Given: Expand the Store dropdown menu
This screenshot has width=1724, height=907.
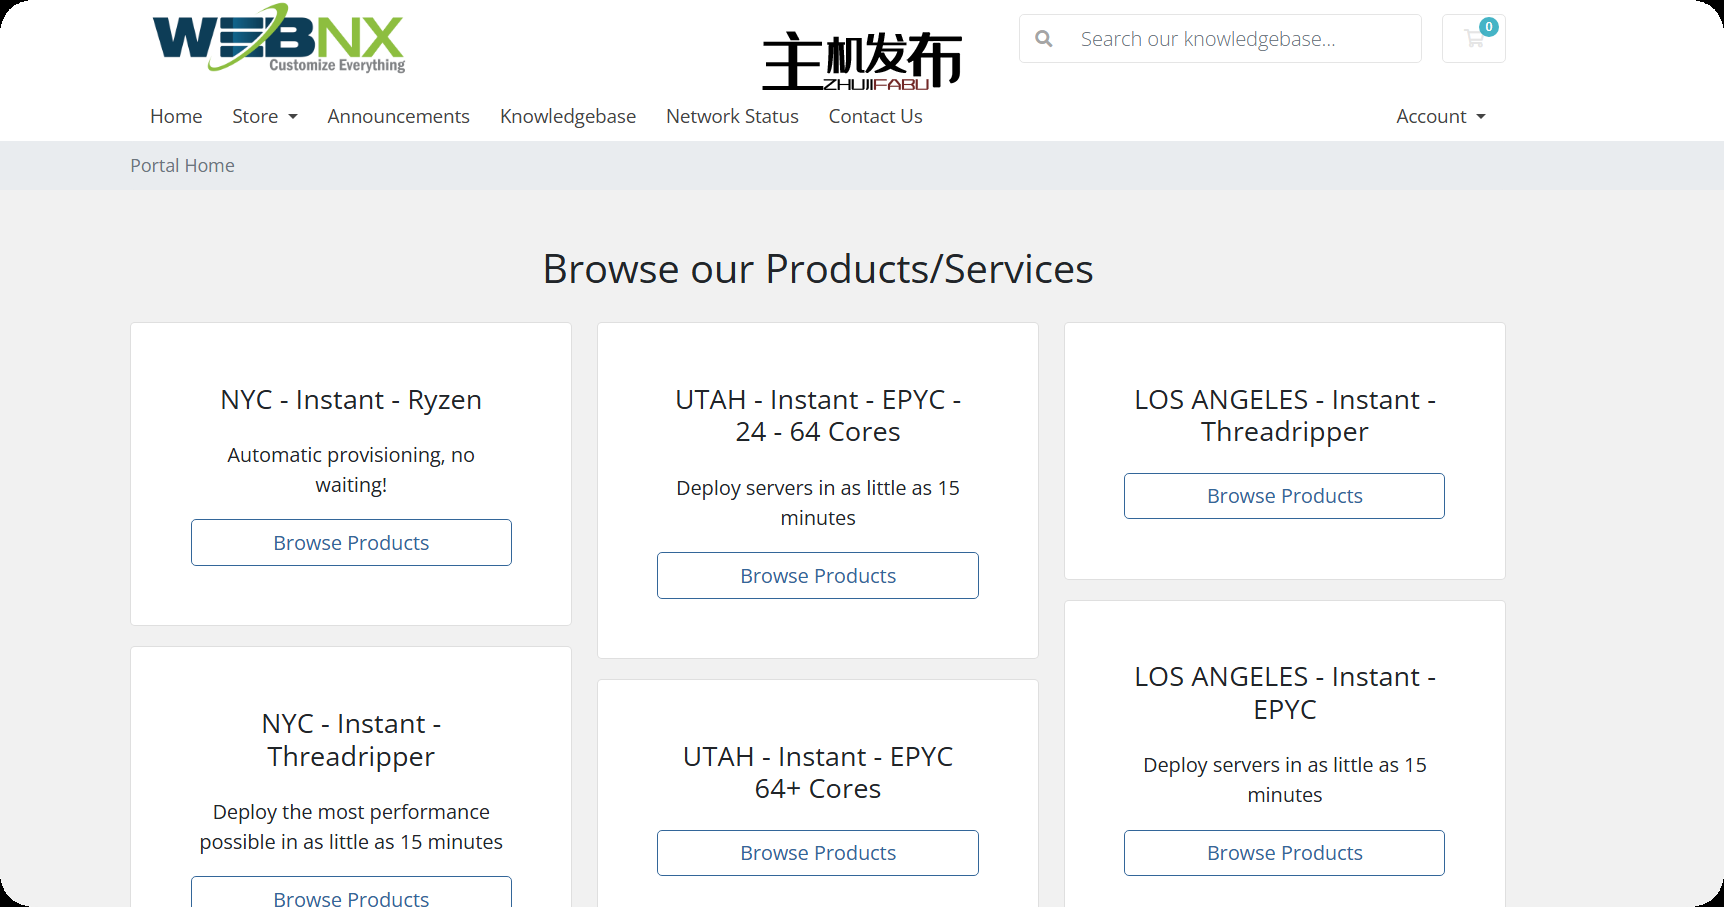Looking at the screenshot, I should pyautogui.click(x=264, y=117).
